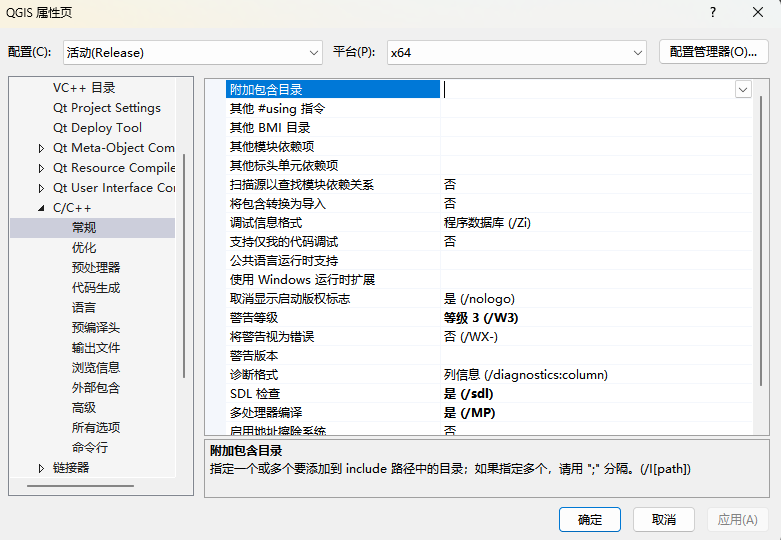Select the 附加包含目录 property row
Screen dimensions: 781x540
[333, 90]
